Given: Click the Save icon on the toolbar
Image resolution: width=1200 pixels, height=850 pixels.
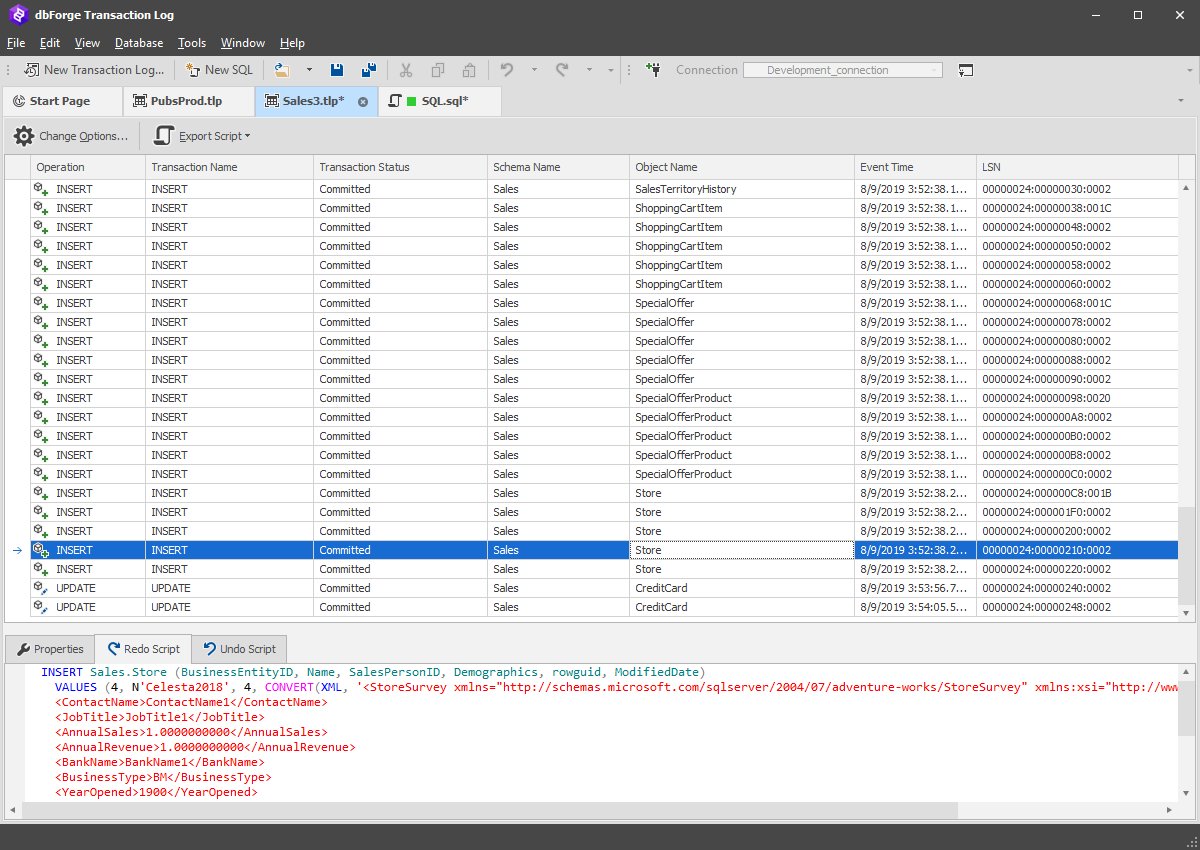Looking at the screenshot, I should [x=337, y=70].
